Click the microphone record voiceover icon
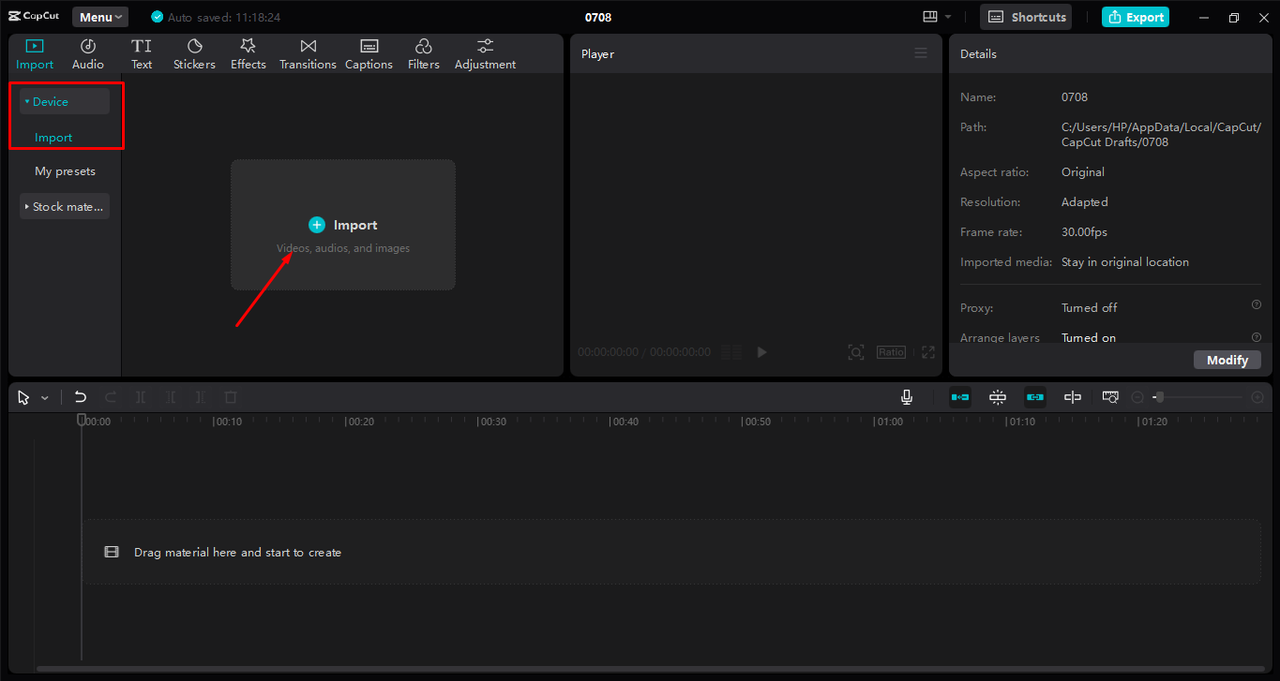1280x681 pixels. tap(906, 397)
